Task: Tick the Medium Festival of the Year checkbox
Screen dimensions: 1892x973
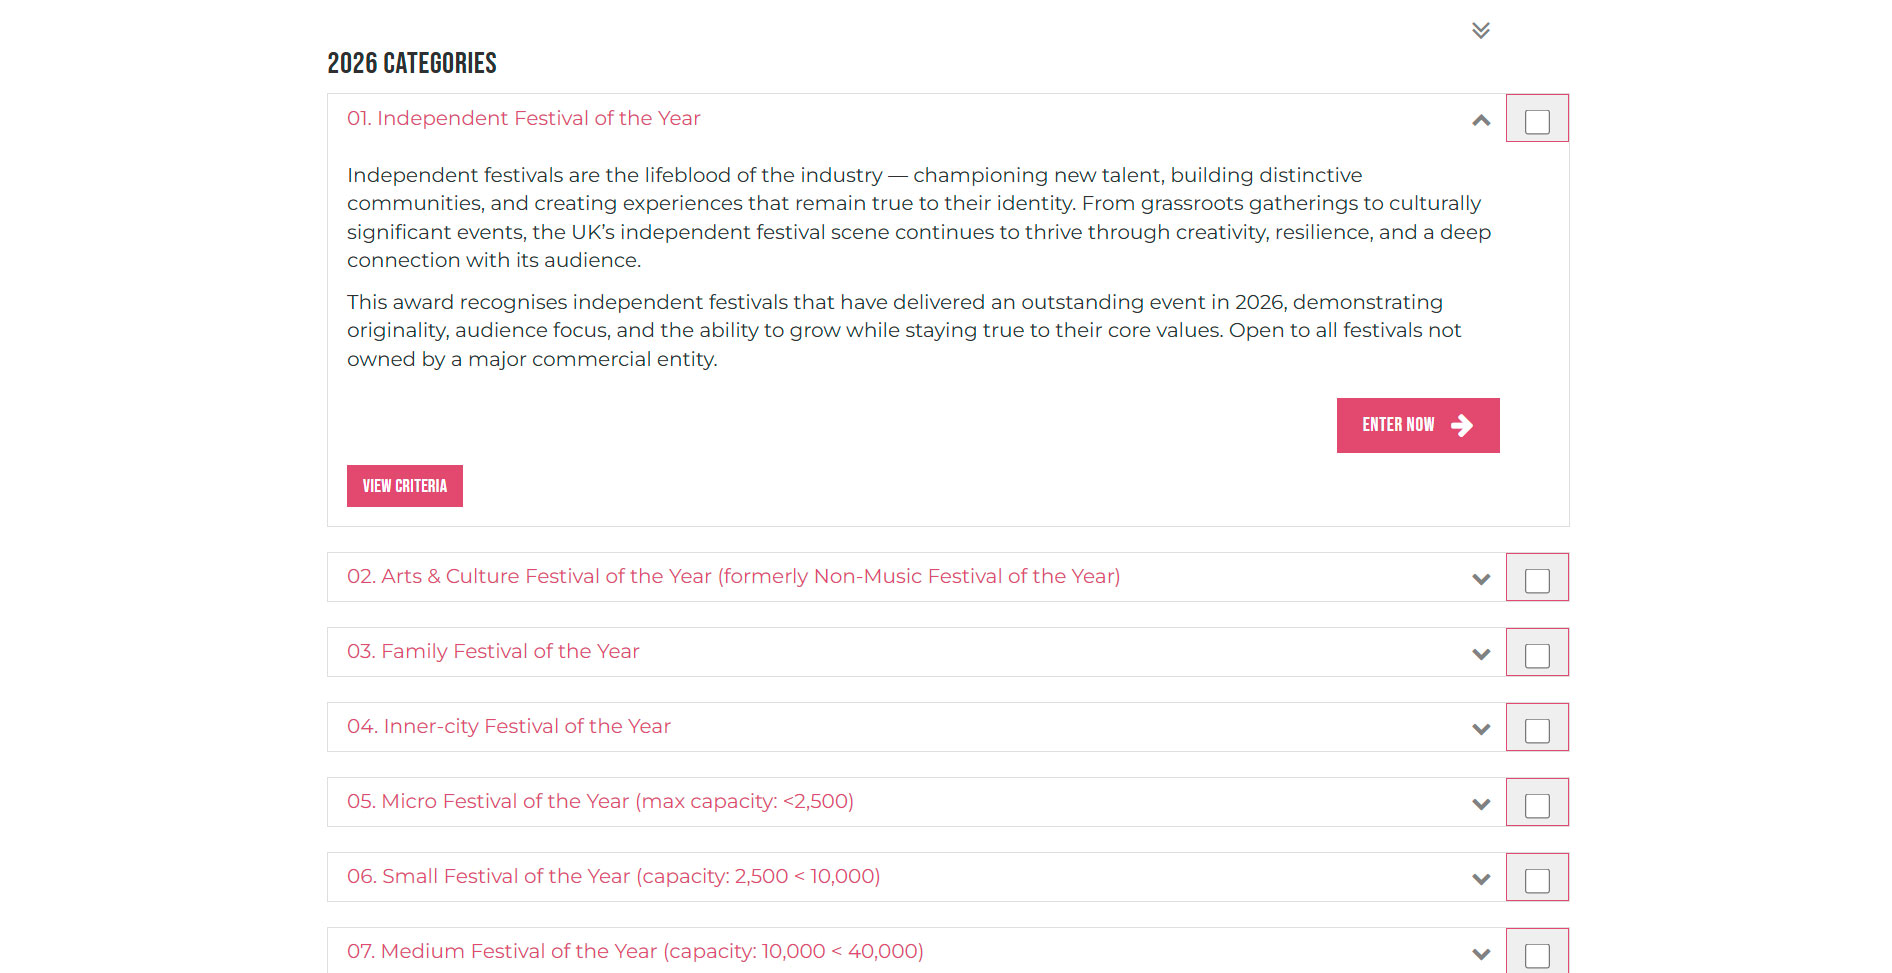Action: click(x=1537, y=956)
